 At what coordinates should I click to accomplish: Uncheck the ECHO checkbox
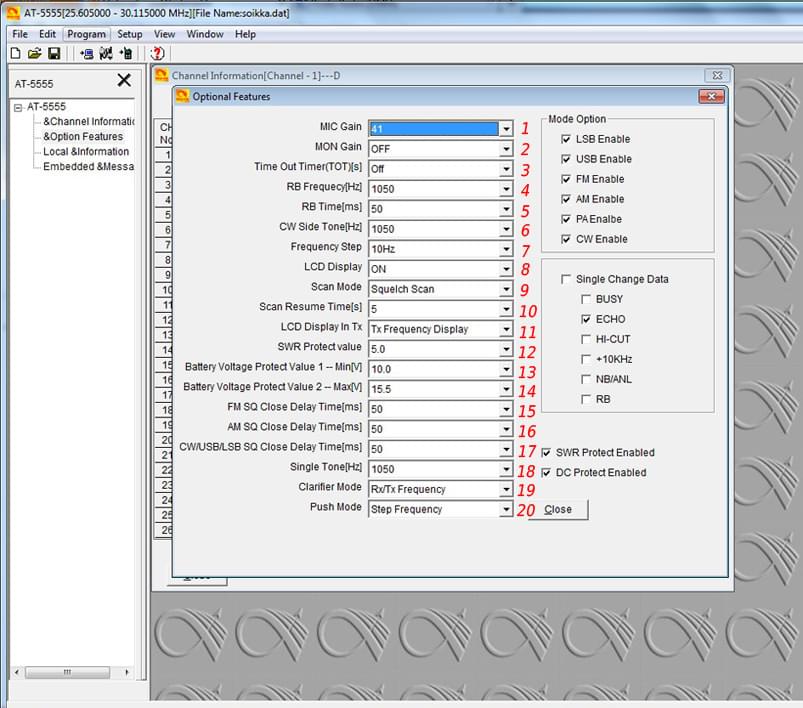click(x=586, y=319)
